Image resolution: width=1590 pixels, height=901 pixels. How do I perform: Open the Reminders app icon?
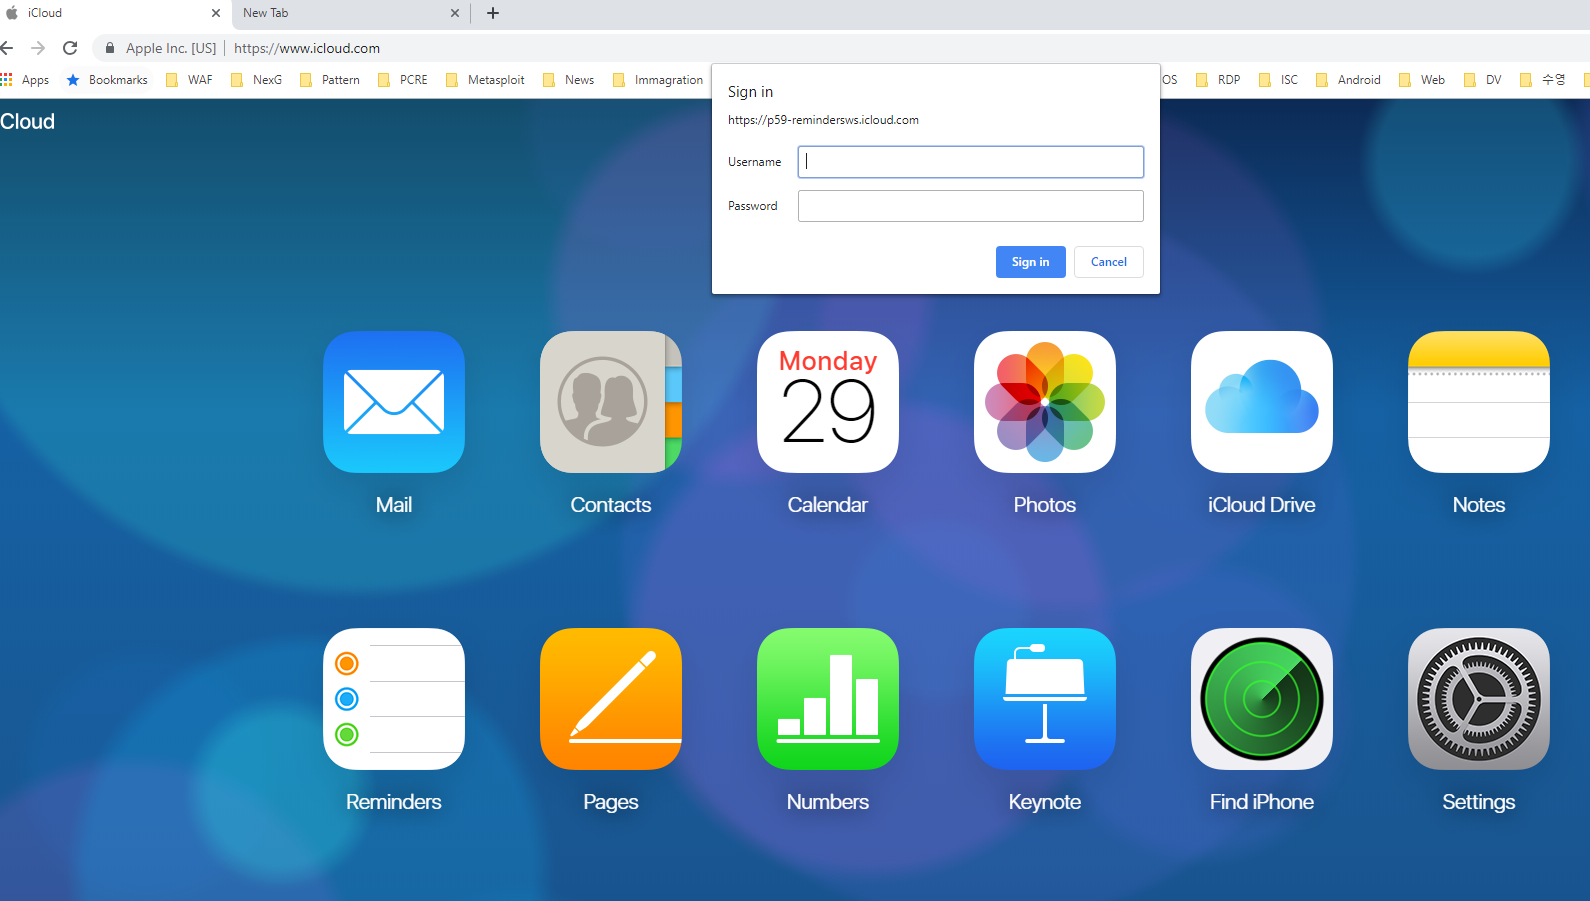(x=394, y=699)
